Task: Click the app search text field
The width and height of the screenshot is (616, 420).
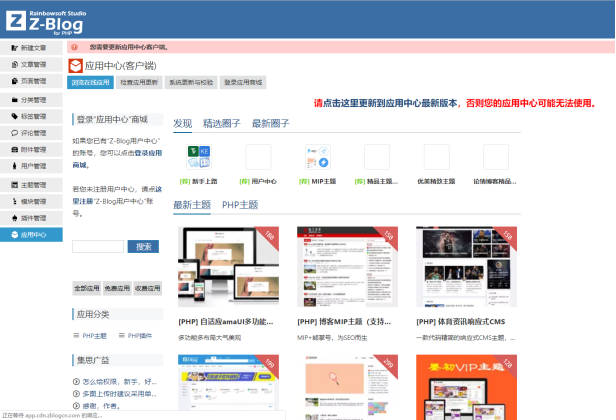Action: (x=98, y=246)
